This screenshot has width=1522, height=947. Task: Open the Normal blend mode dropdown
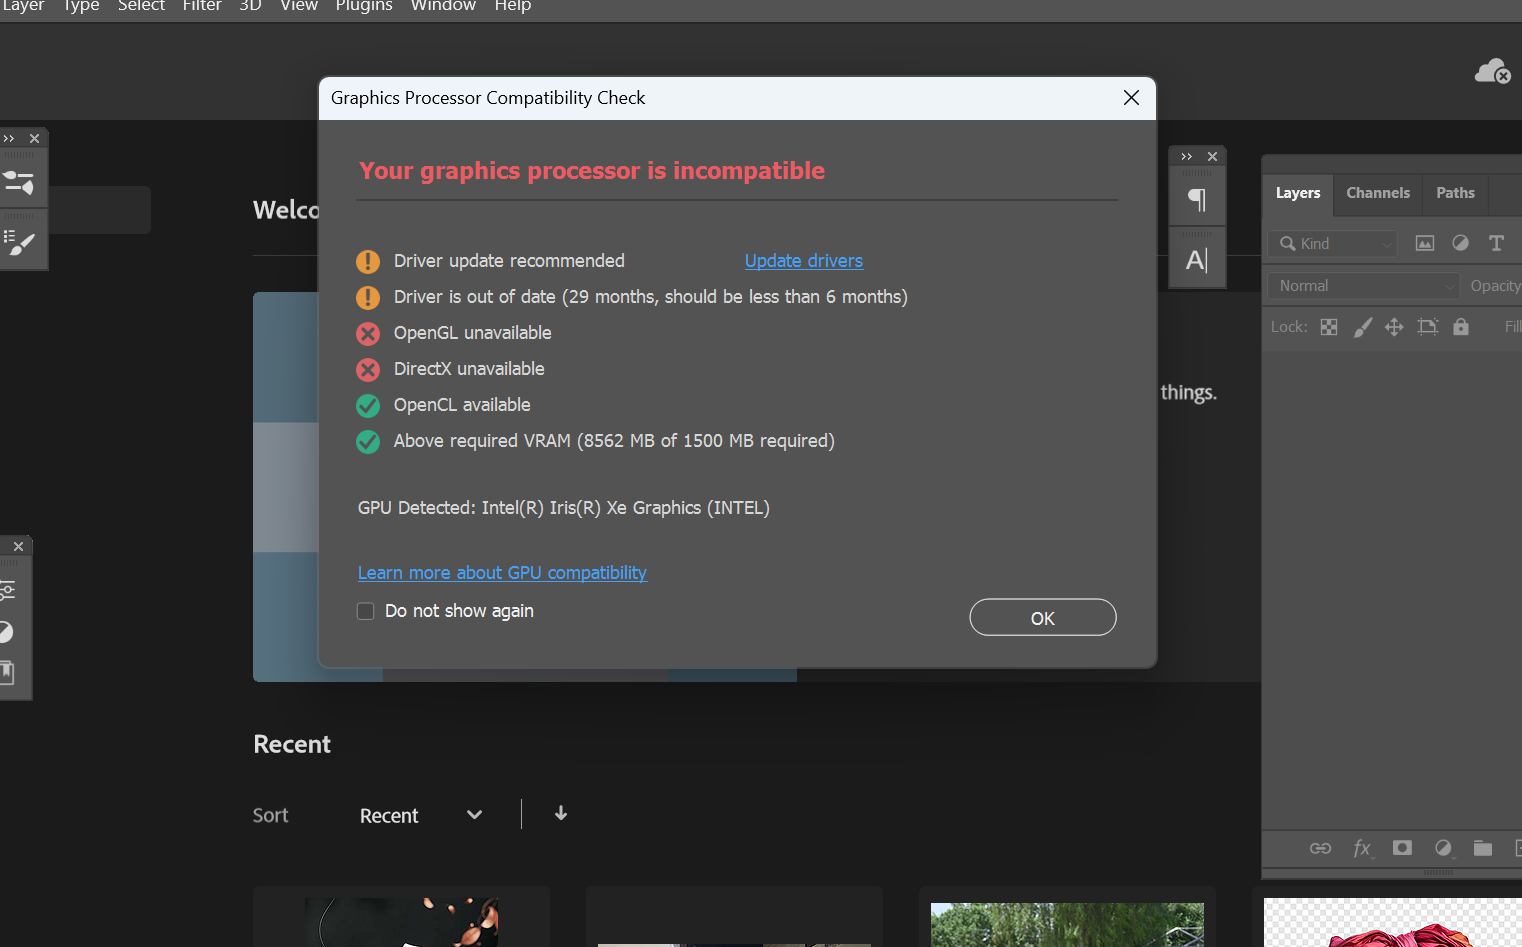click(1363, 286)
